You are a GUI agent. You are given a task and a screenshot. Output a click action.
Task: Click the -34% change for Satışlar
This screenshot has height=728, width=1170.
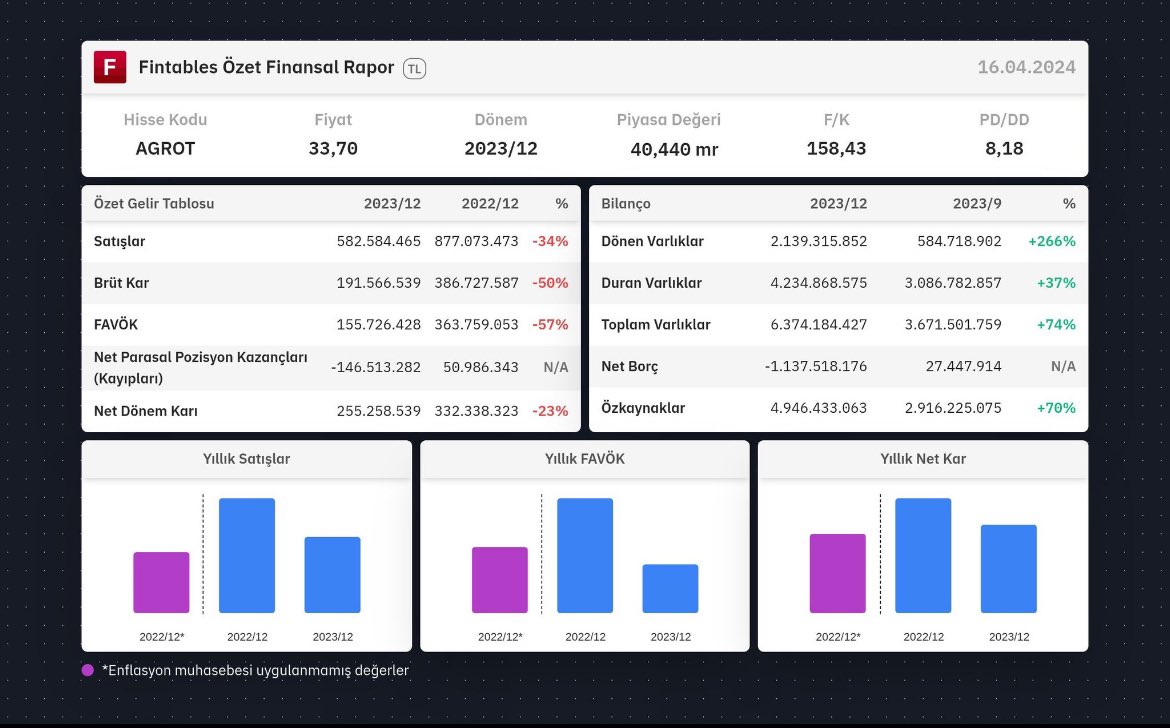550,241
